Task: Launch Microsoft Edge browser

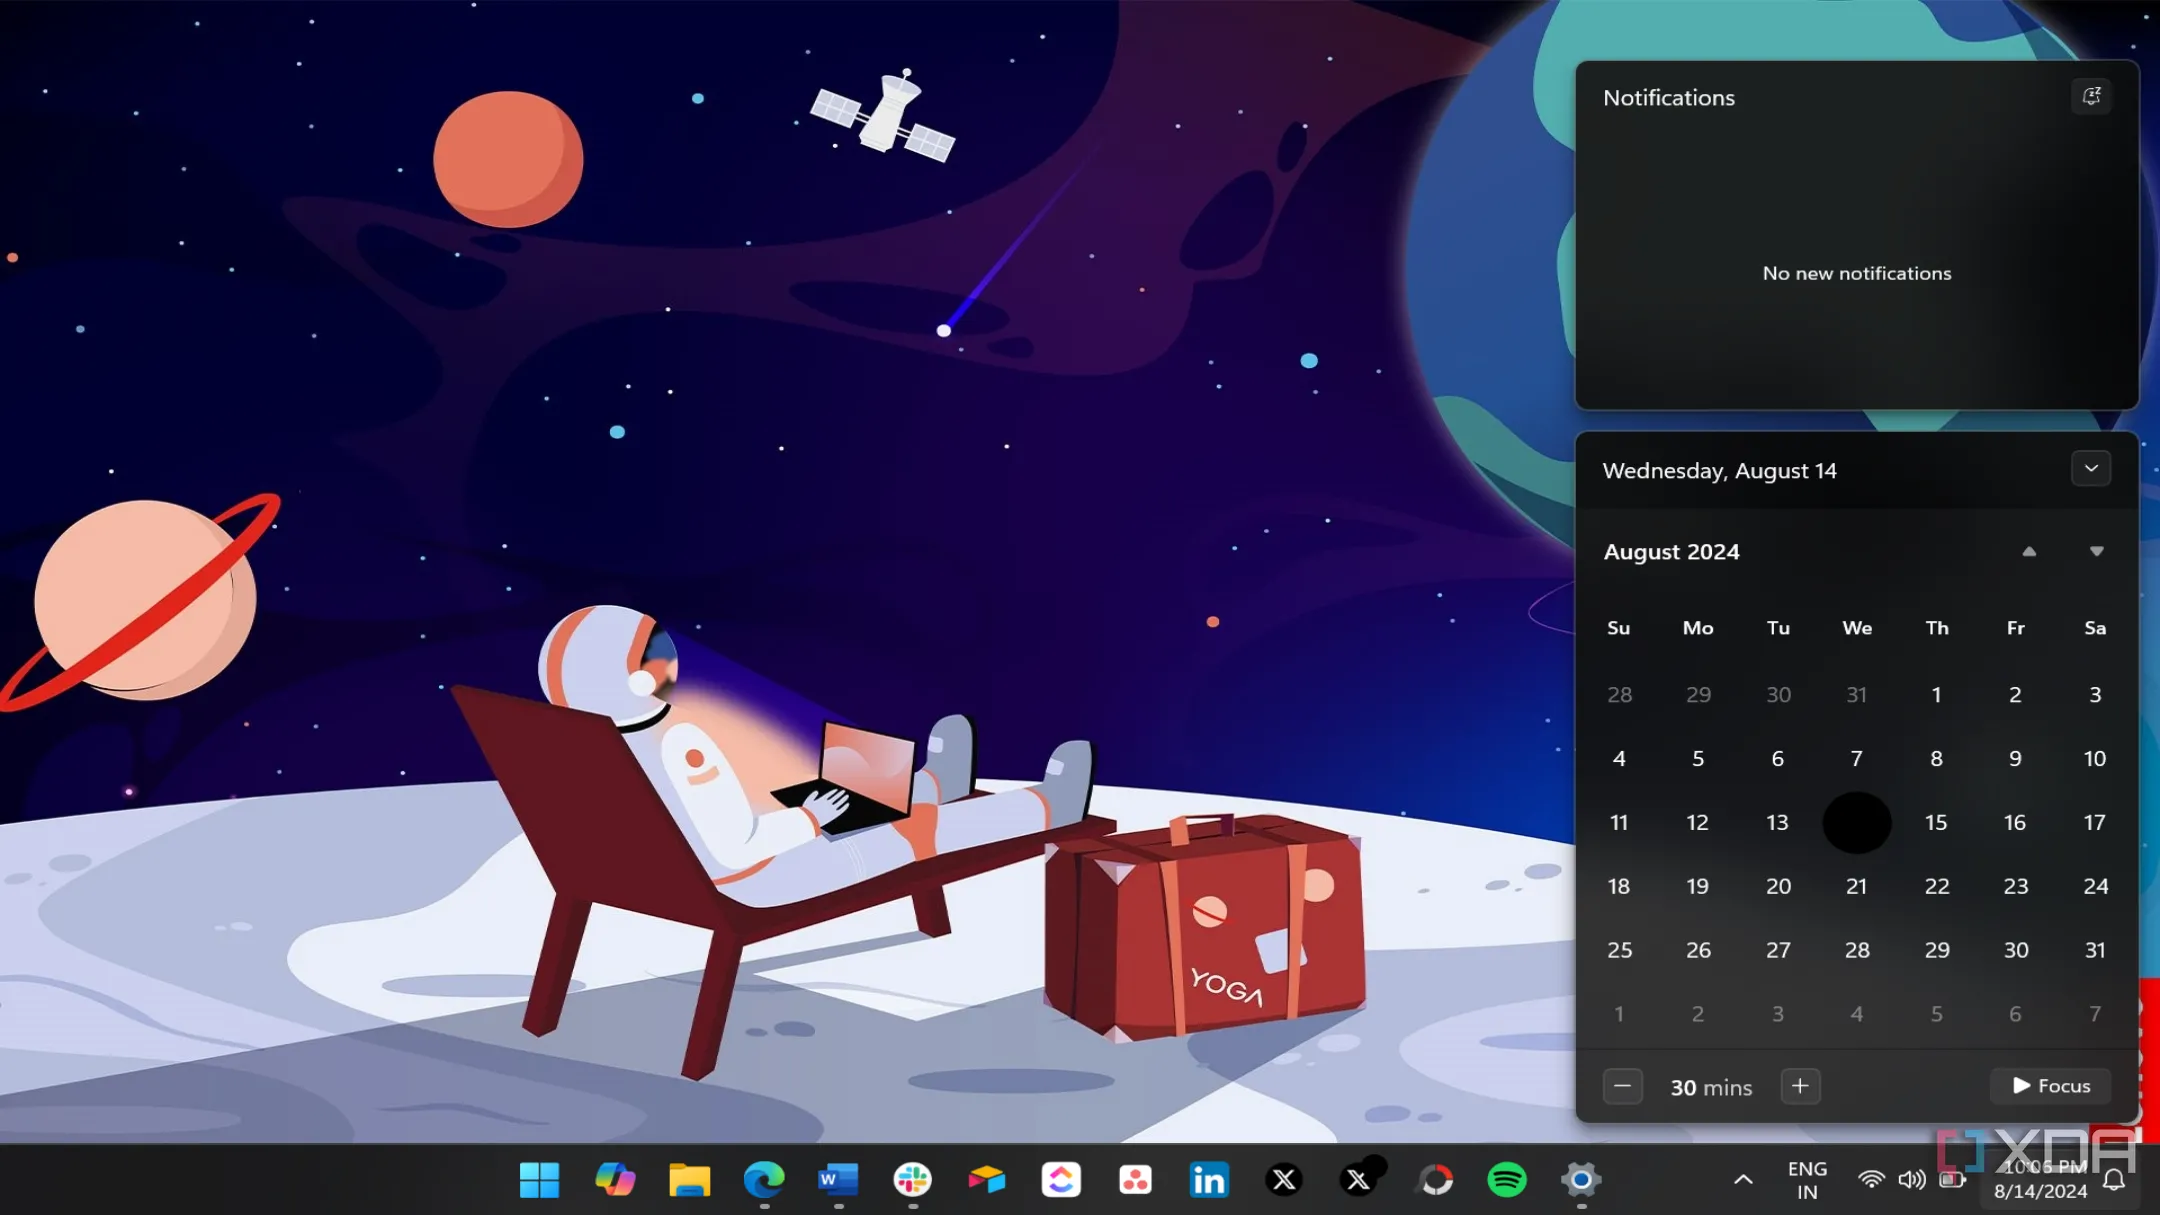Action: click(764, 1180)
